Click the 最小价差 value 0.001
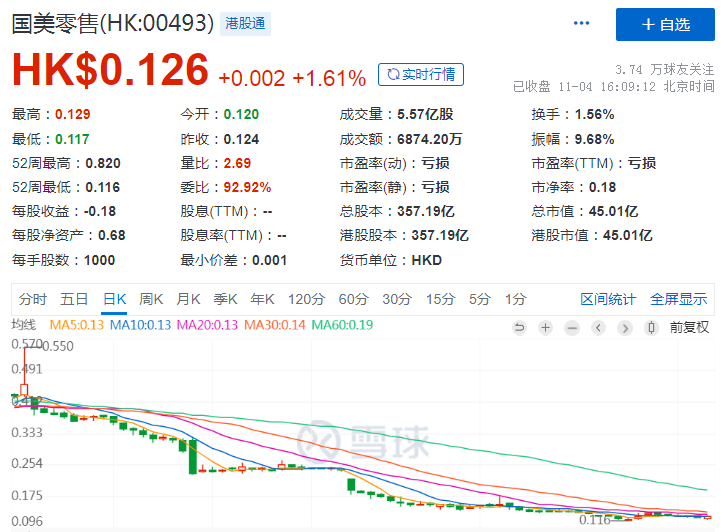 coord(269,260)
